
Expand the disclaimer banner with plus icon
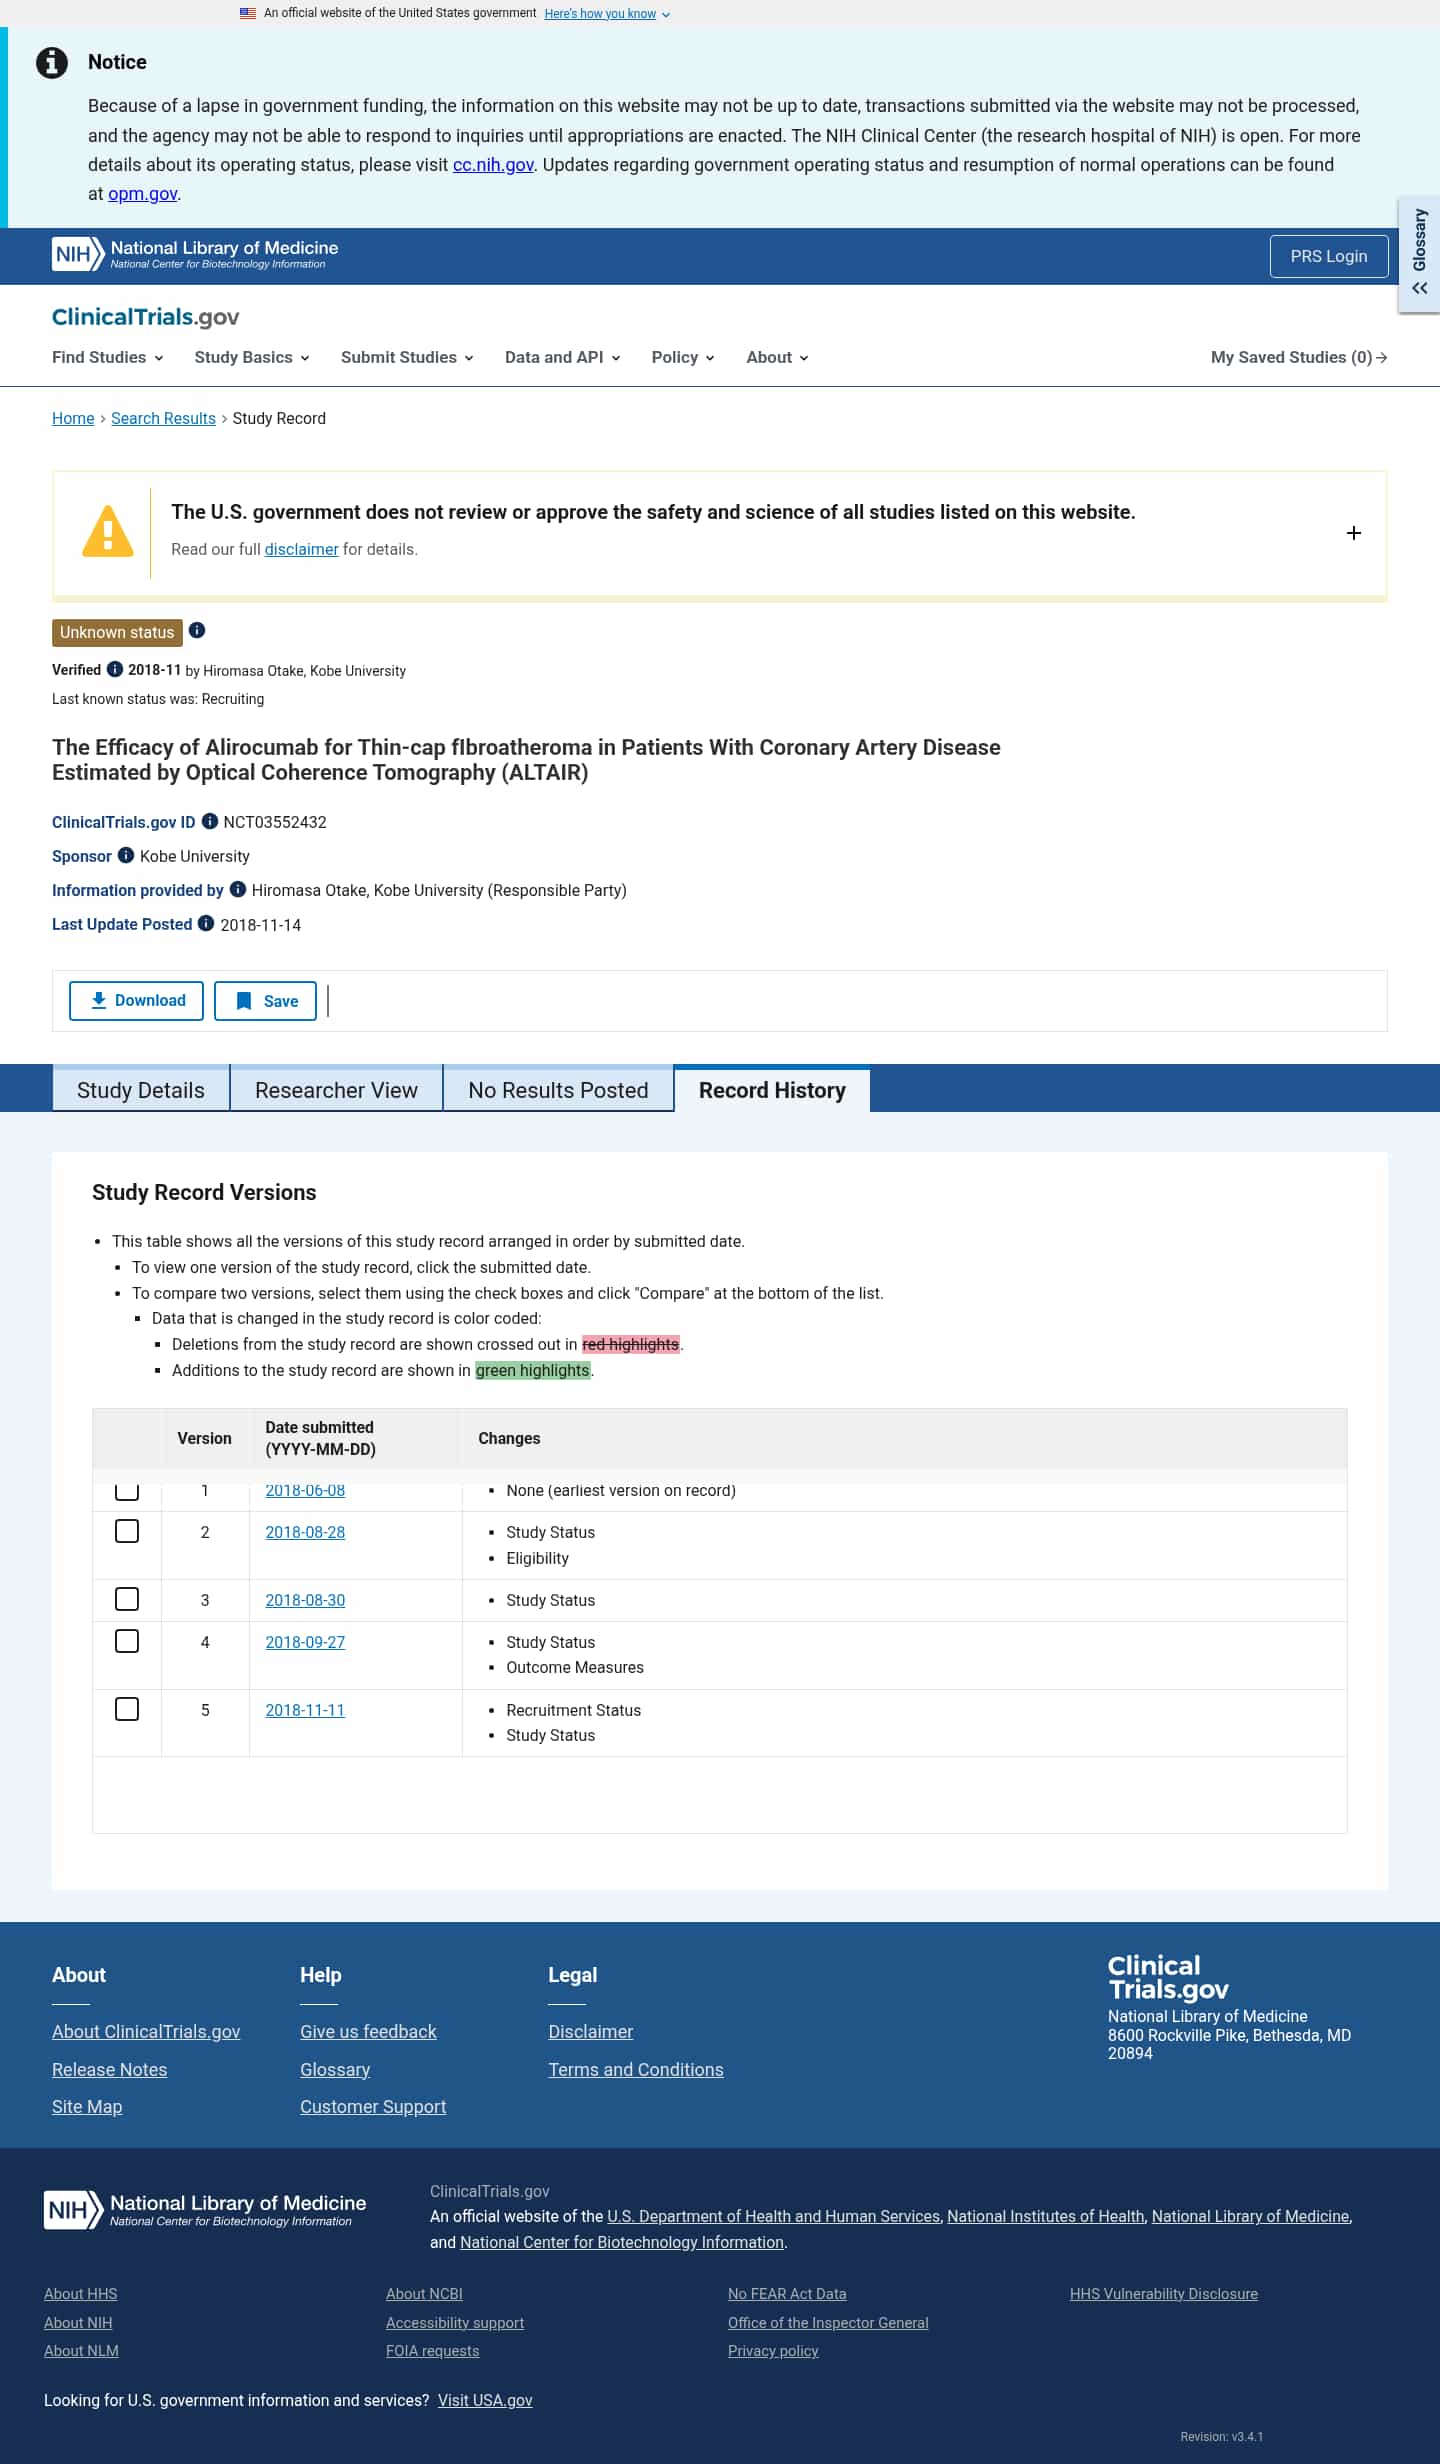click(1354, 533)
